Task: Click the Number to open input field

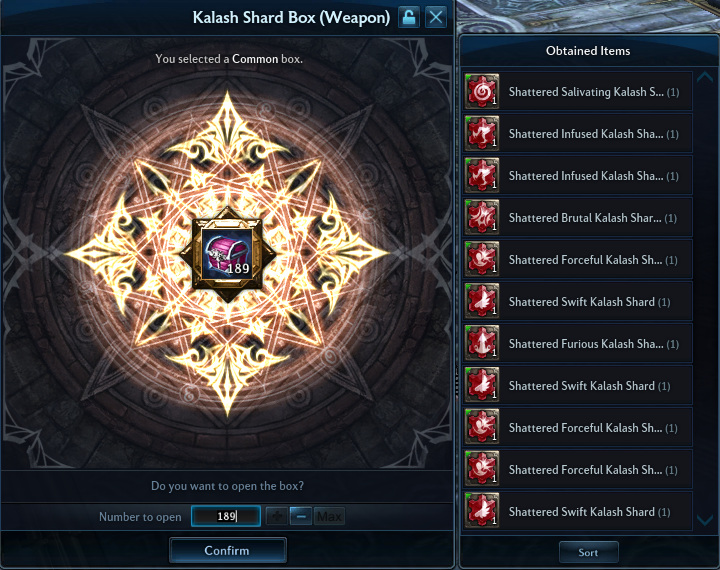Action: coord(226,516)
